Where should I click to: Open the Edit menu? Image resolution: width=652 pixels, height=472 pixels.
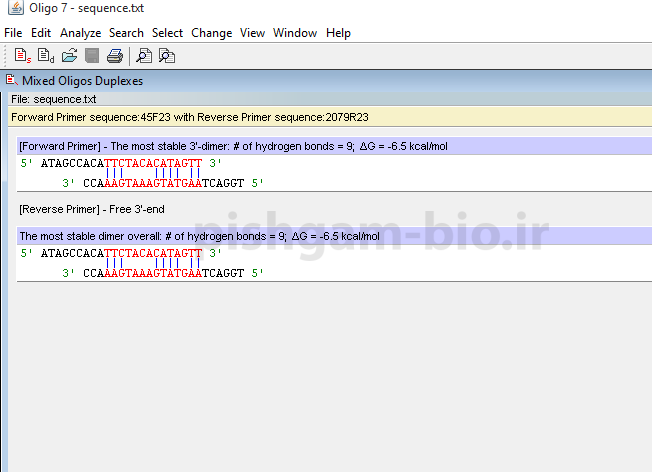[x=41, y=33]
